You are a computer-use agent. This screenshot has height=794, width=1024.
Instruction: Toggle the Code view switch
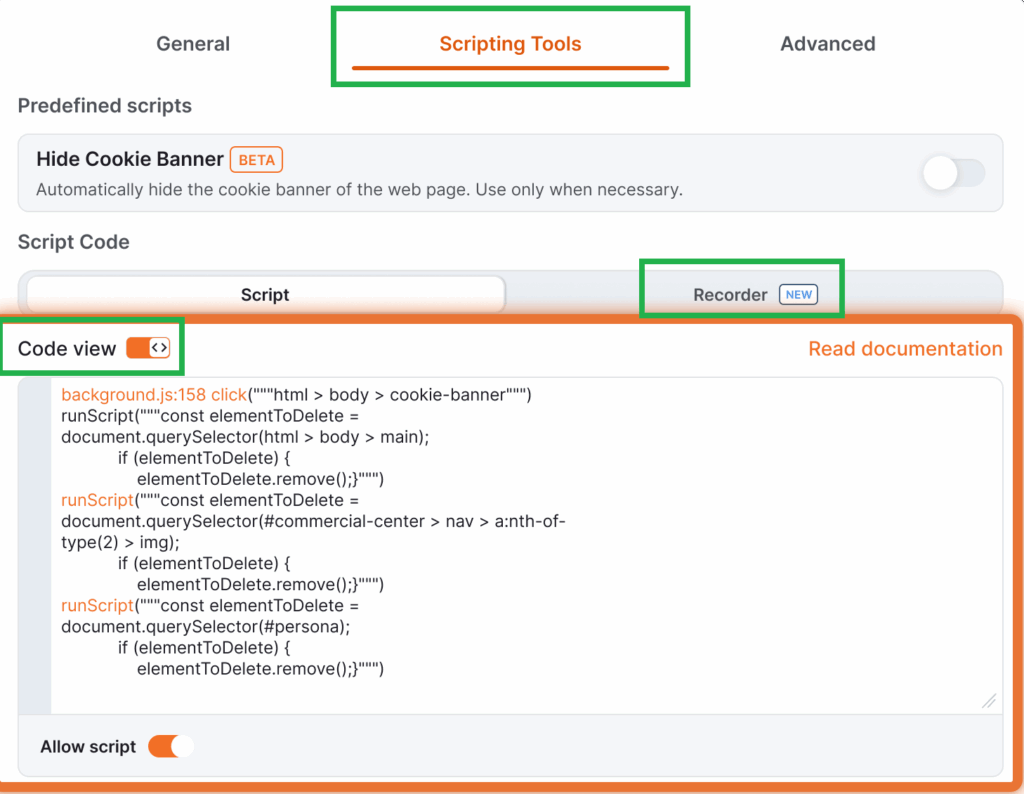[x=148, y=348]
